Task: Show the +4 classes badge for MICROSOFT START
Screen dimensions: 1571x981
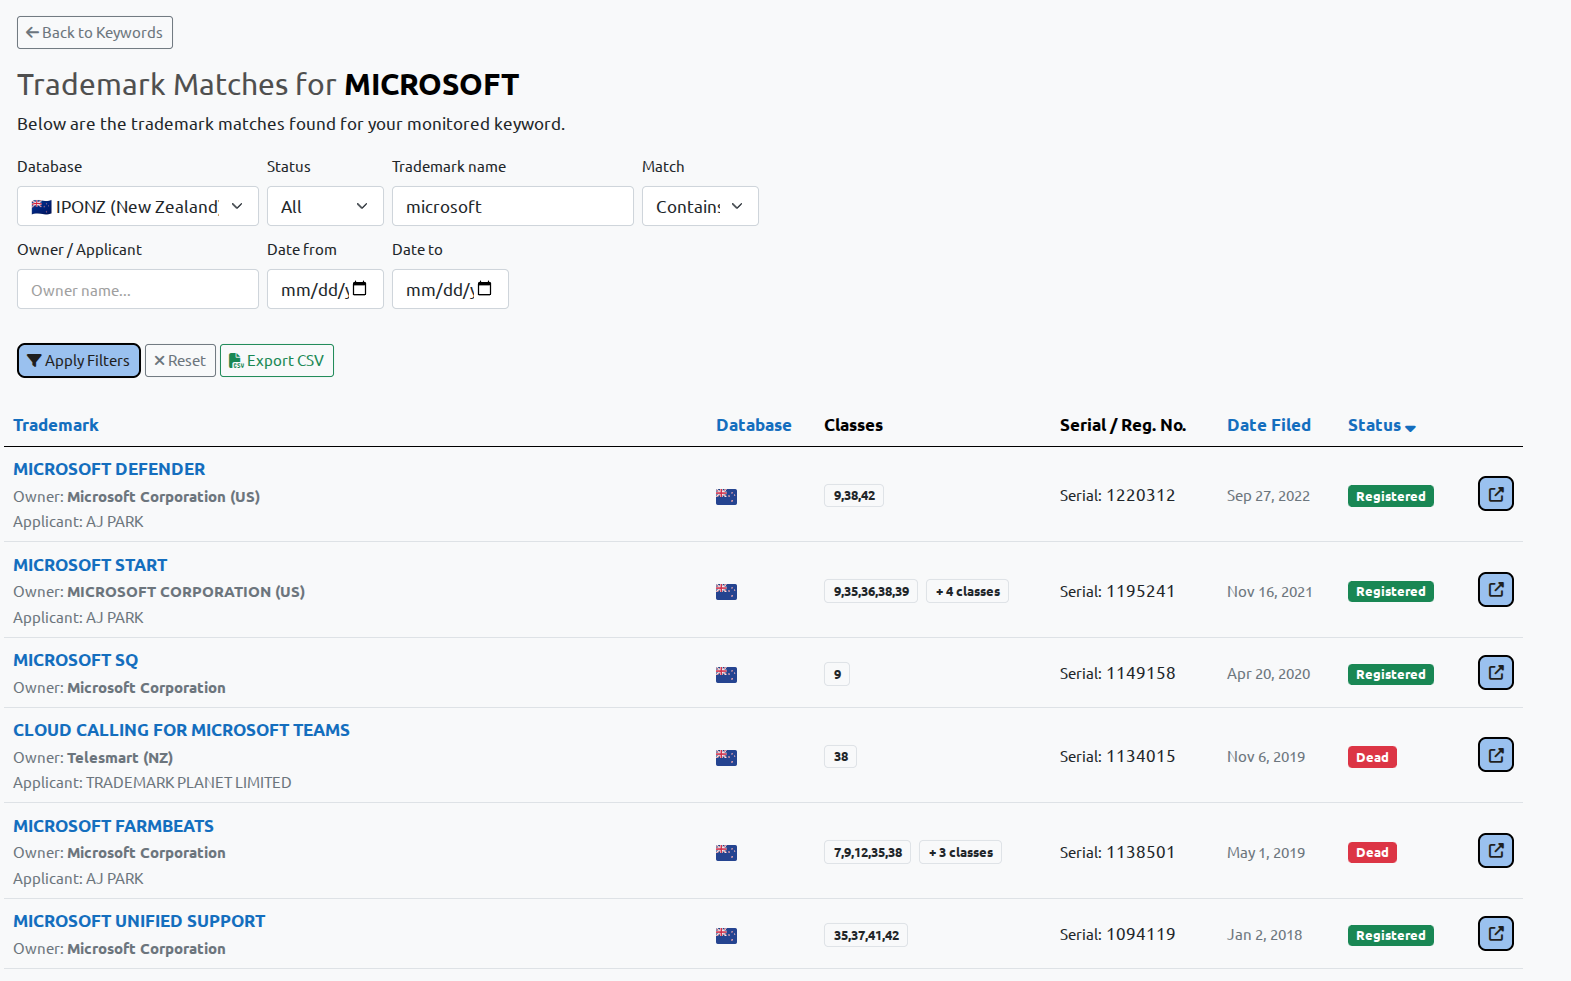Action: (967, 592)
